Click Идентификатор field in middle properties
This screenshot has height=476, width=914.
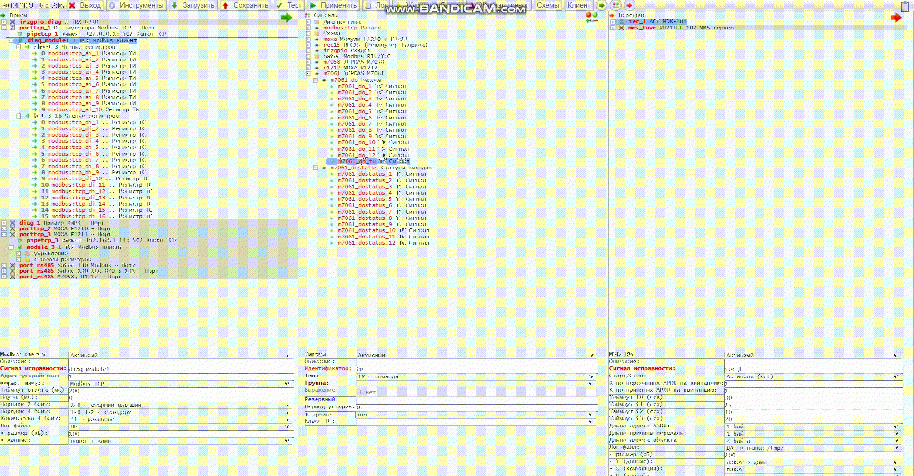[x=476, y=369]
